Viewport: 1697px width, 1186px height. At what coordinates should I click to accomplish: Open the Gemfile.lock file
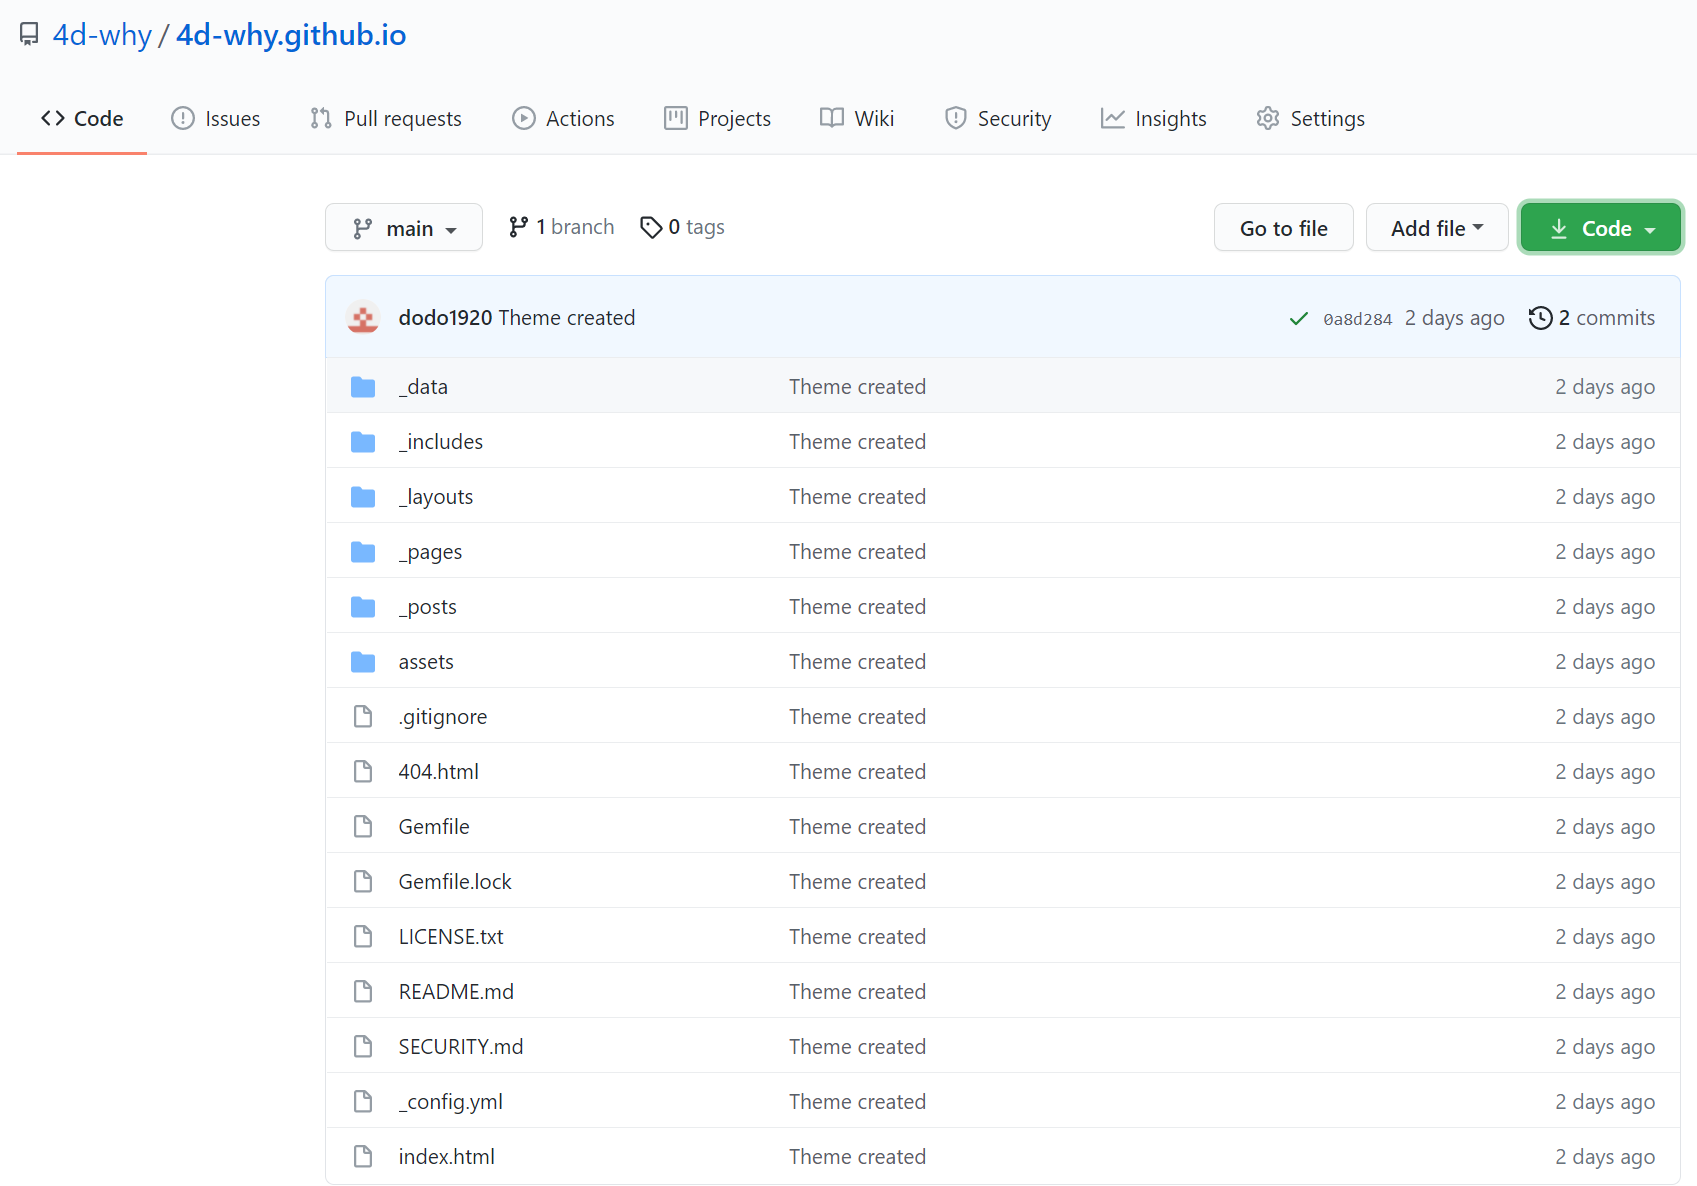(455, 882)
